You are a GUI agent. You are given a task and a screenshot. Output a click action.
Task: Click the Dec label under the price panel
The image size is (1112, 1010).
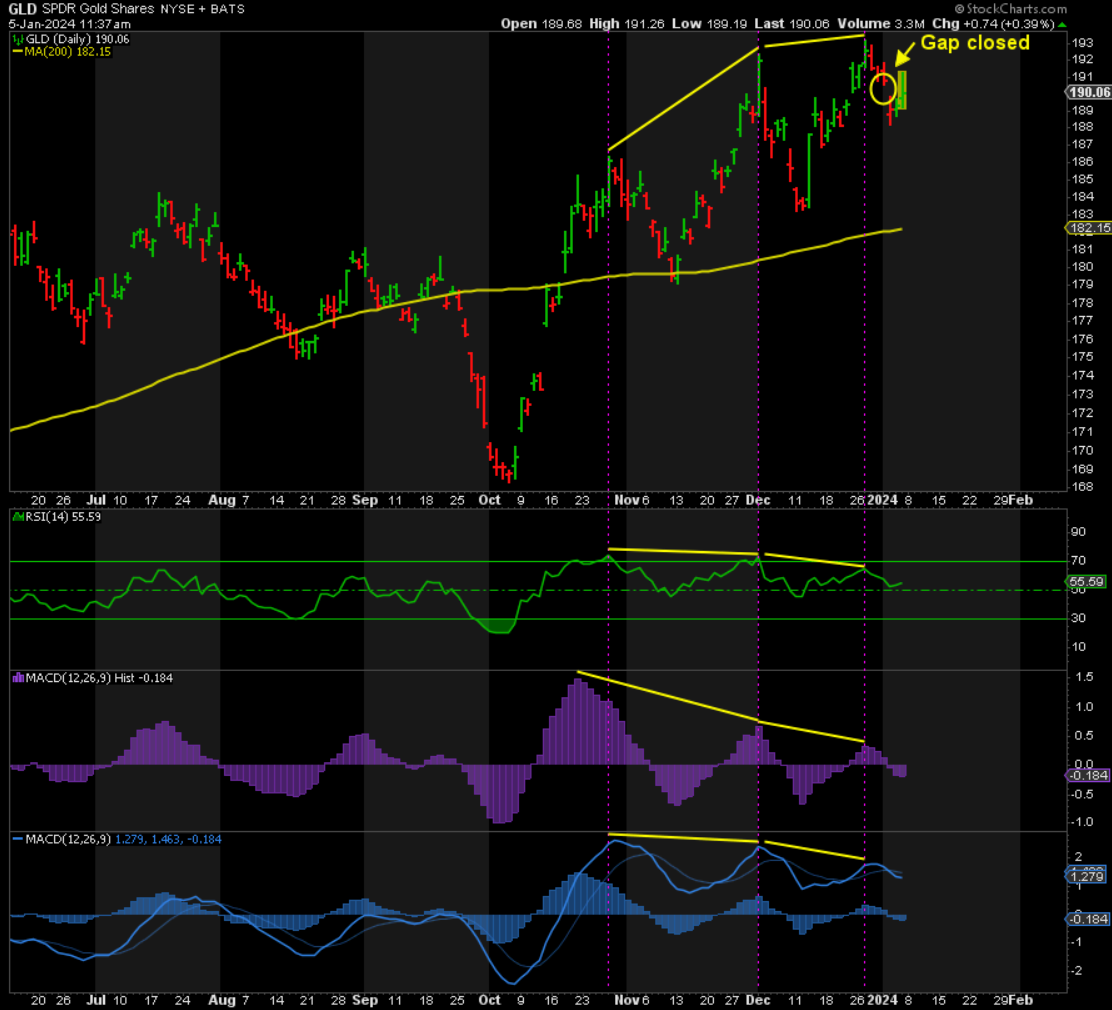click(758, 500)
